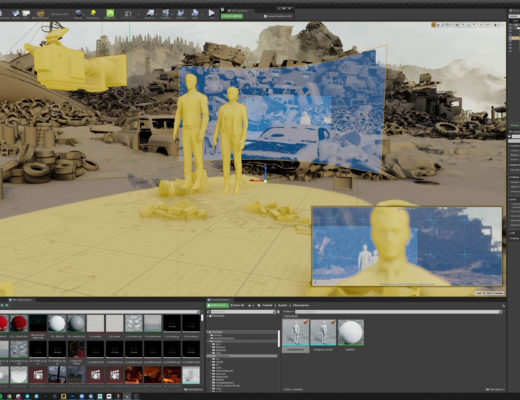
Task: Click the folder tree vertical scrollbar
Action: [x=279, y=338]
